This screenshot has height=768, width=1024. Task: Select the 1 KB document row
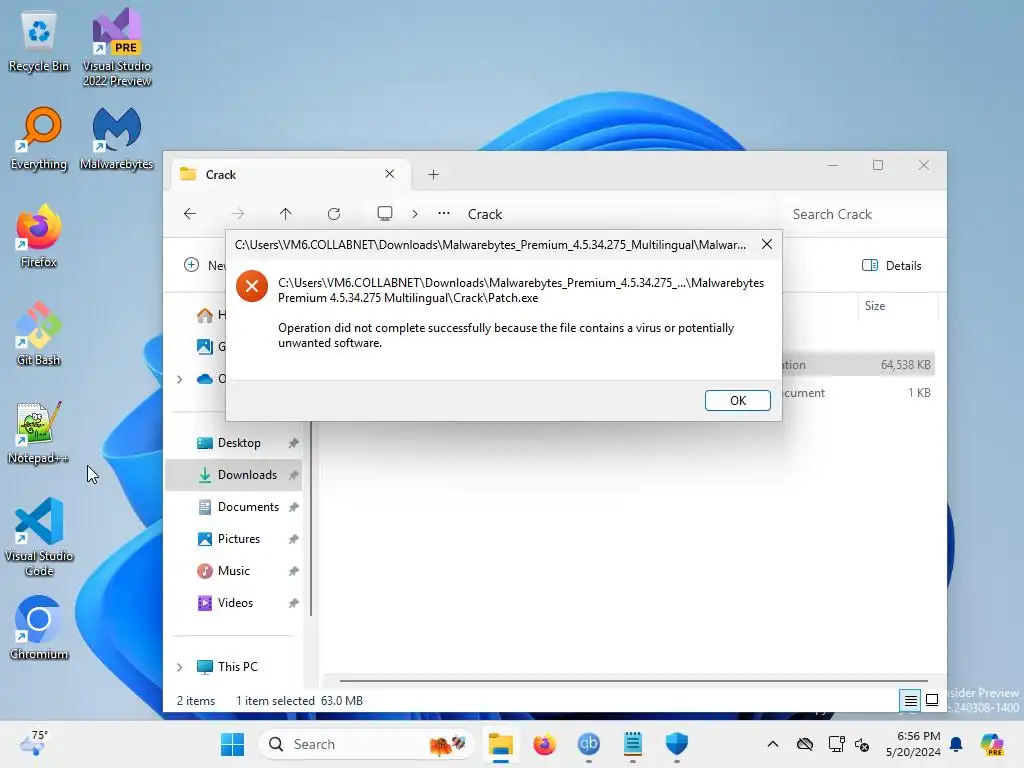(x=858, y=392)
